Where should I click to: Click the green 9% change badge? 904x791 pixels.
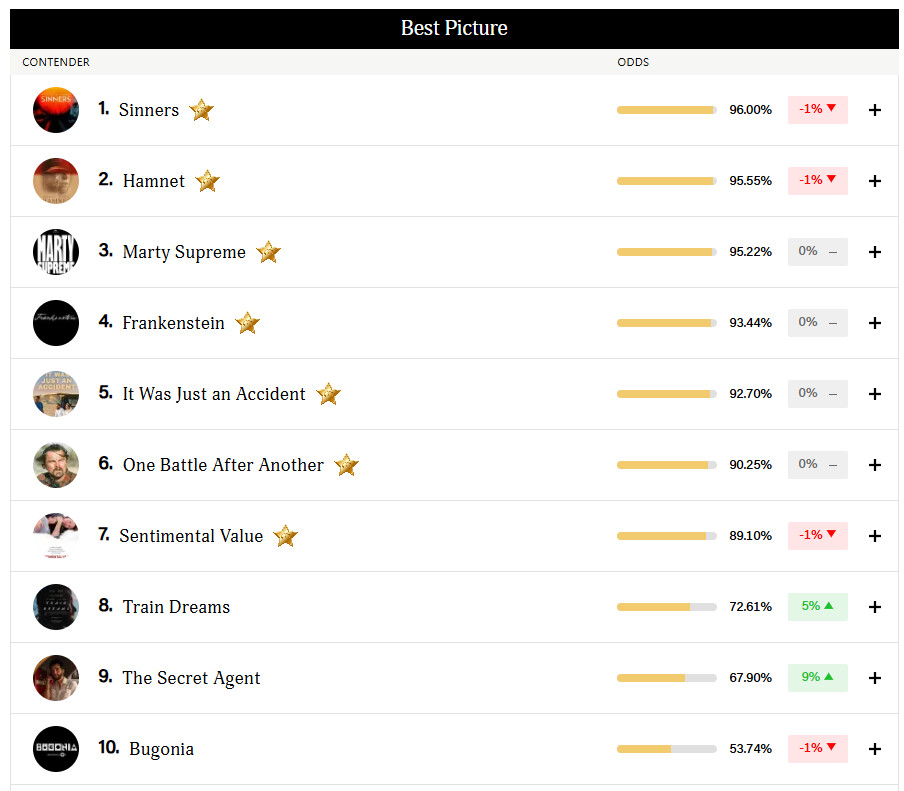[x=817, y=677]
